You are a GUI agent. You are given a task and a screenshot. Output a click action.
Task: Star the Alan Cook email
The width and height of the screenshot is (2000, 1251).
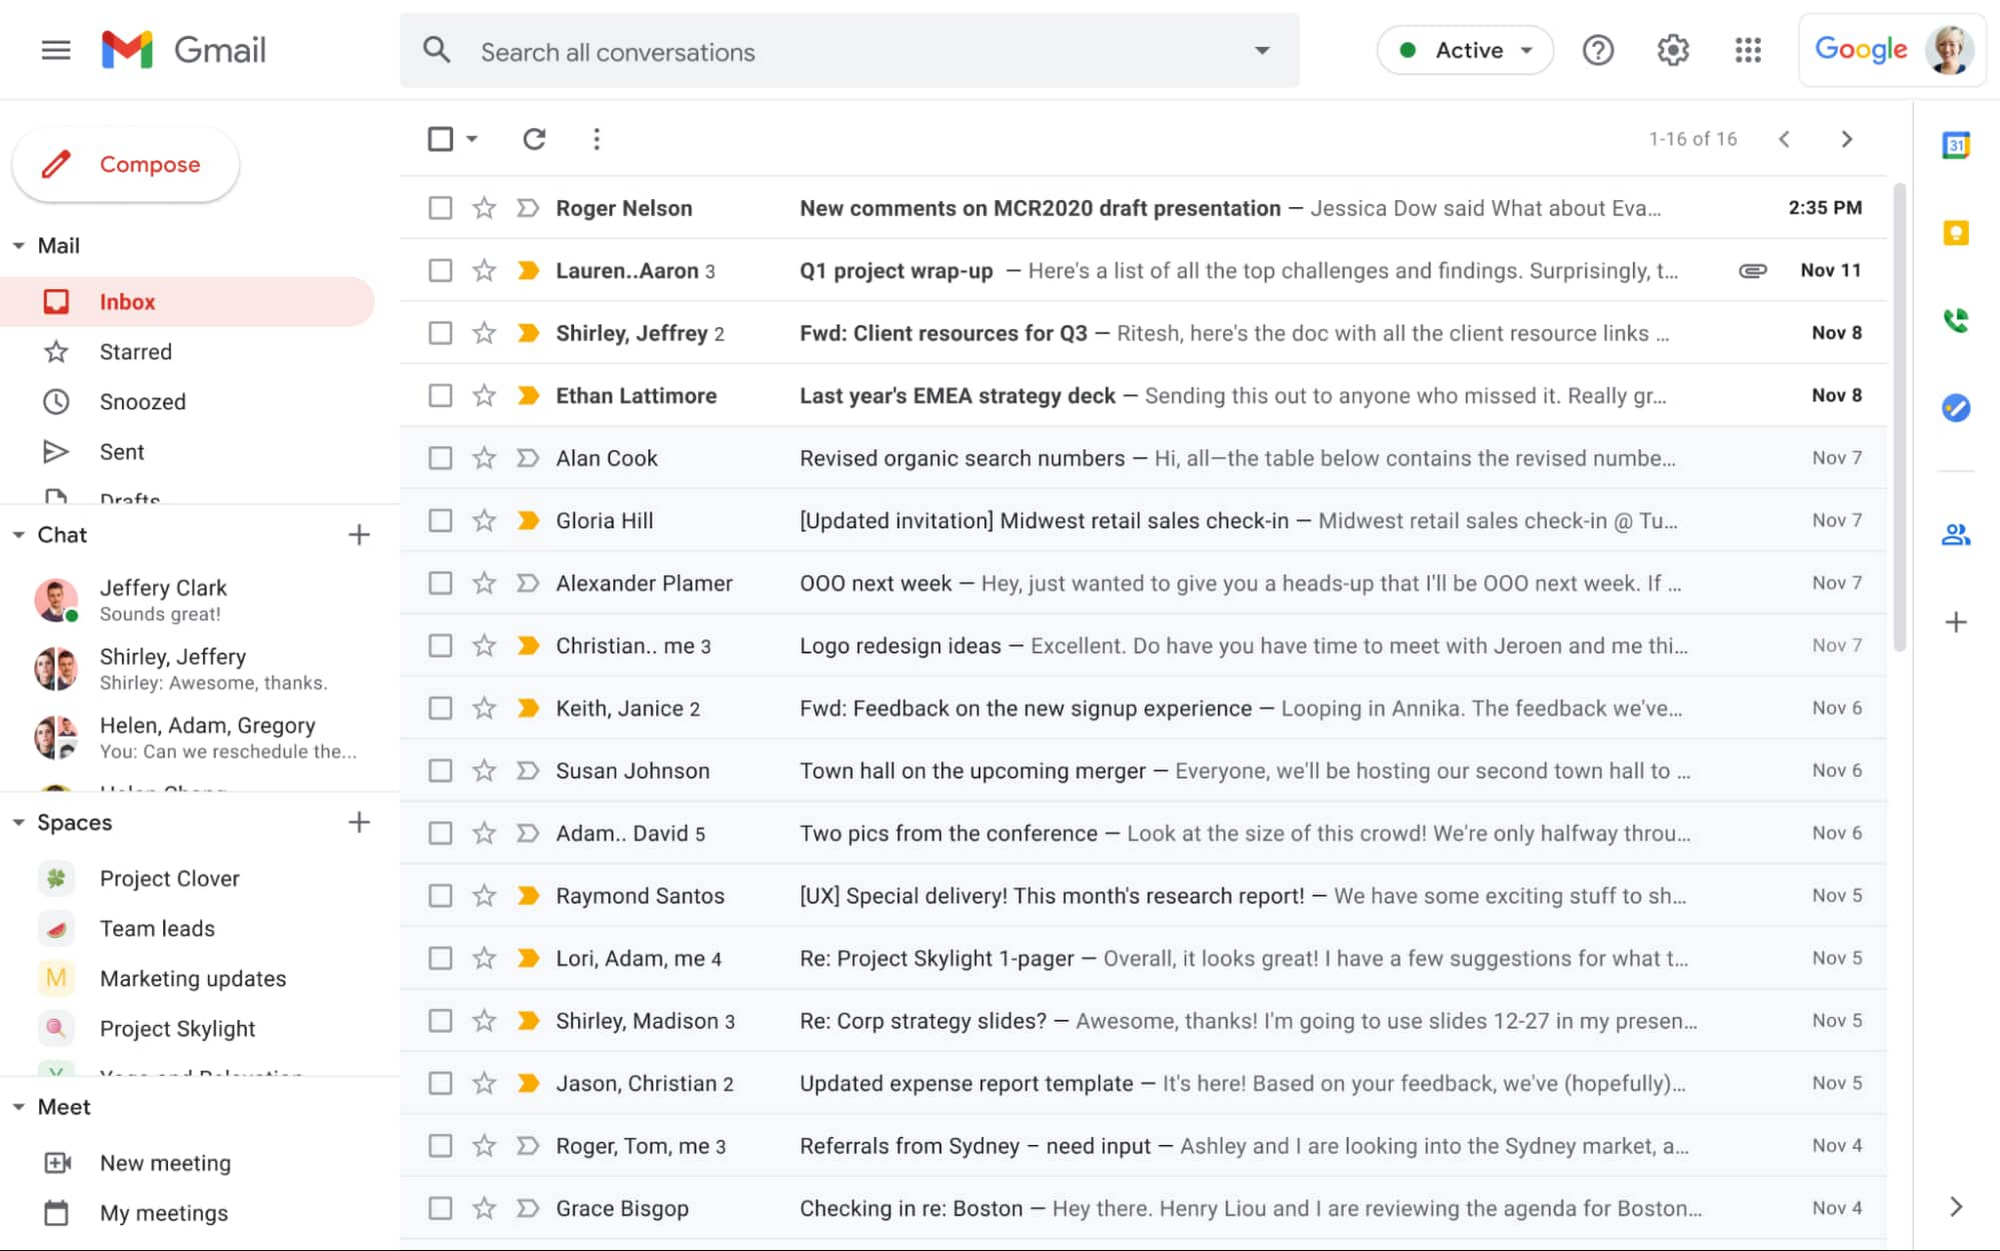(x=484, y=458)
